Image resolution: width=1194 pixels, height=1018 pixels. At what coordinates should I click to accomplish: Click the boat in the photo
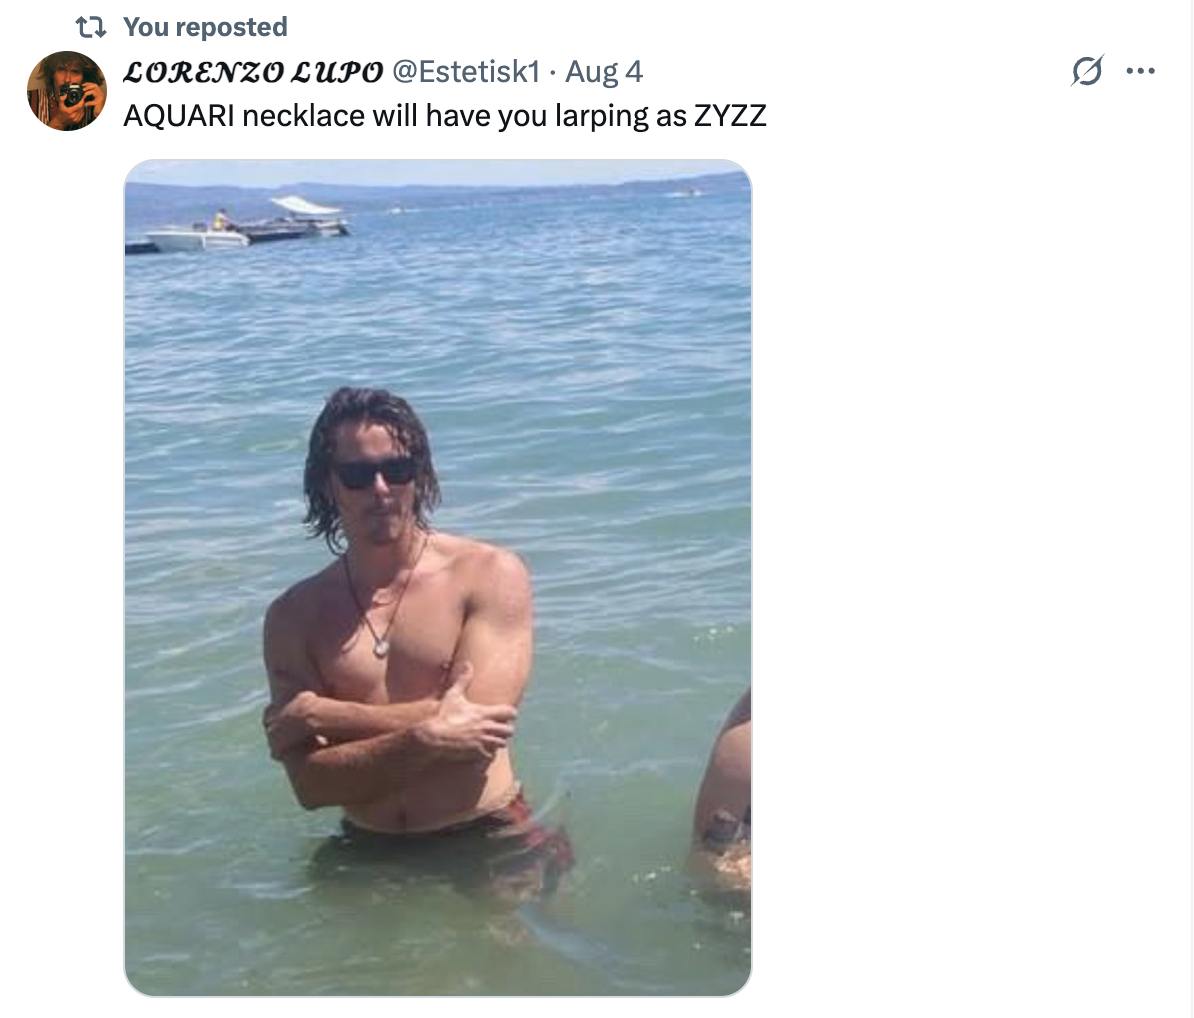click(238, 225)
